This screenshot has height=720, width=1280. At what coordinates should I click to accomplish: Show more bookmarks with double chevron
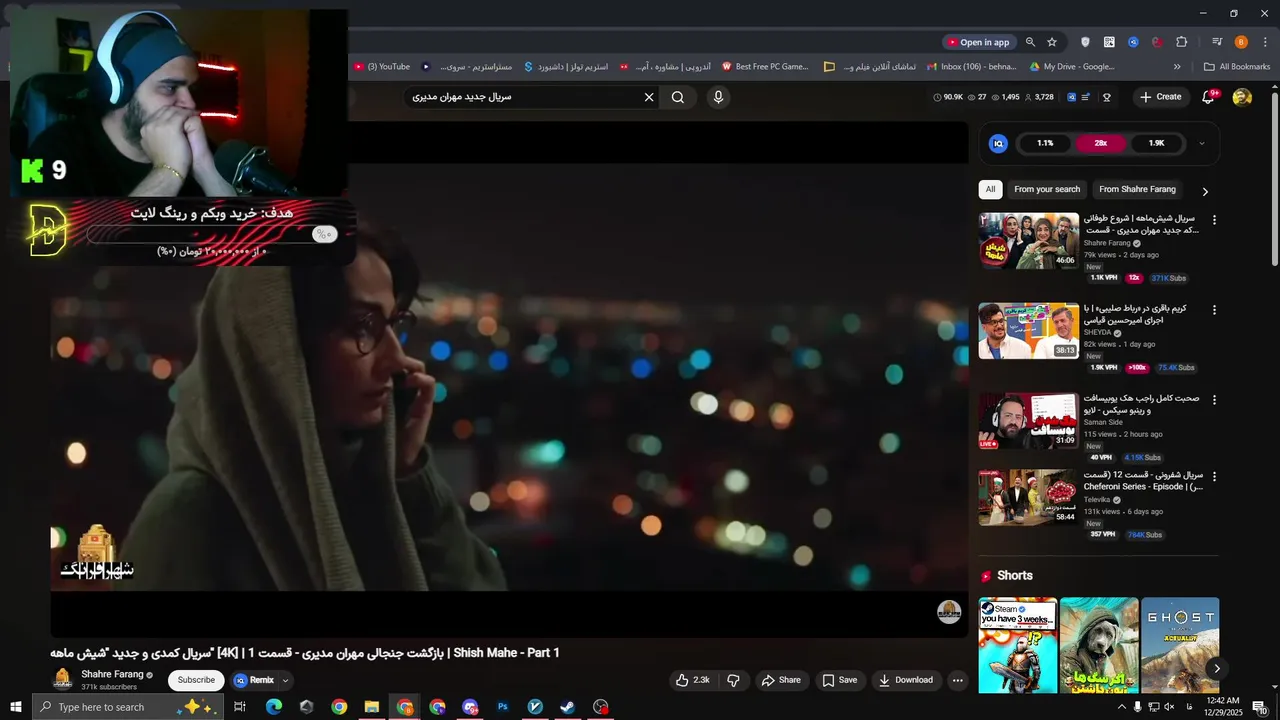(1177, 67)
